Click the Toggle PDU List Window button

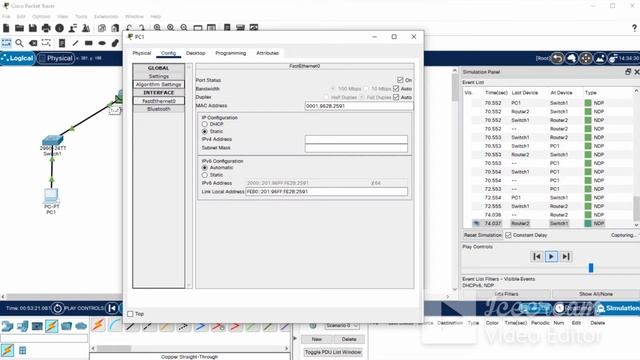[x=333, y=352]
